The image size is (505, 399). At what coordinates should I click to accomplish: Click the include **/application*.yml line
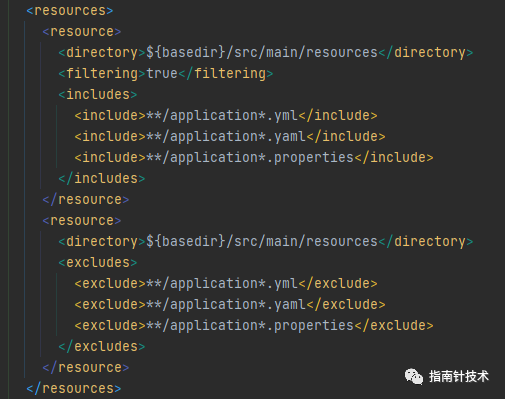point(226,115)
